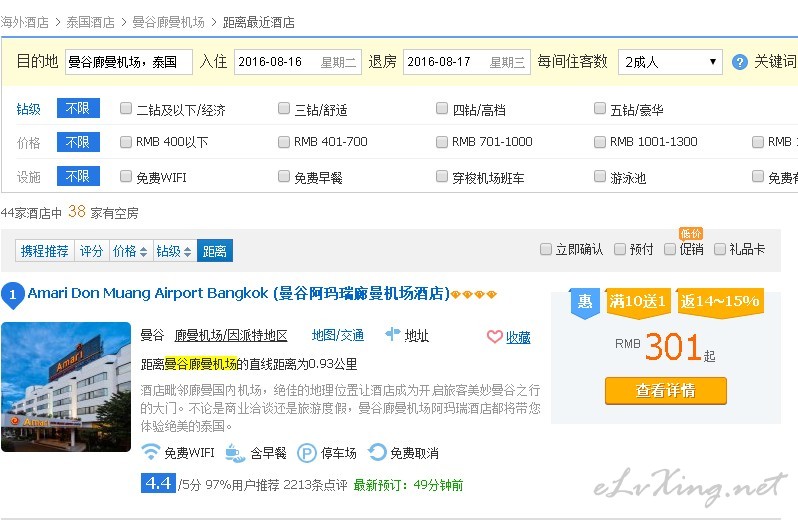Tick the RMB 701-1000 price checkbox
The height and width of the screenshot is (520, 798).
tap(442, 142)
